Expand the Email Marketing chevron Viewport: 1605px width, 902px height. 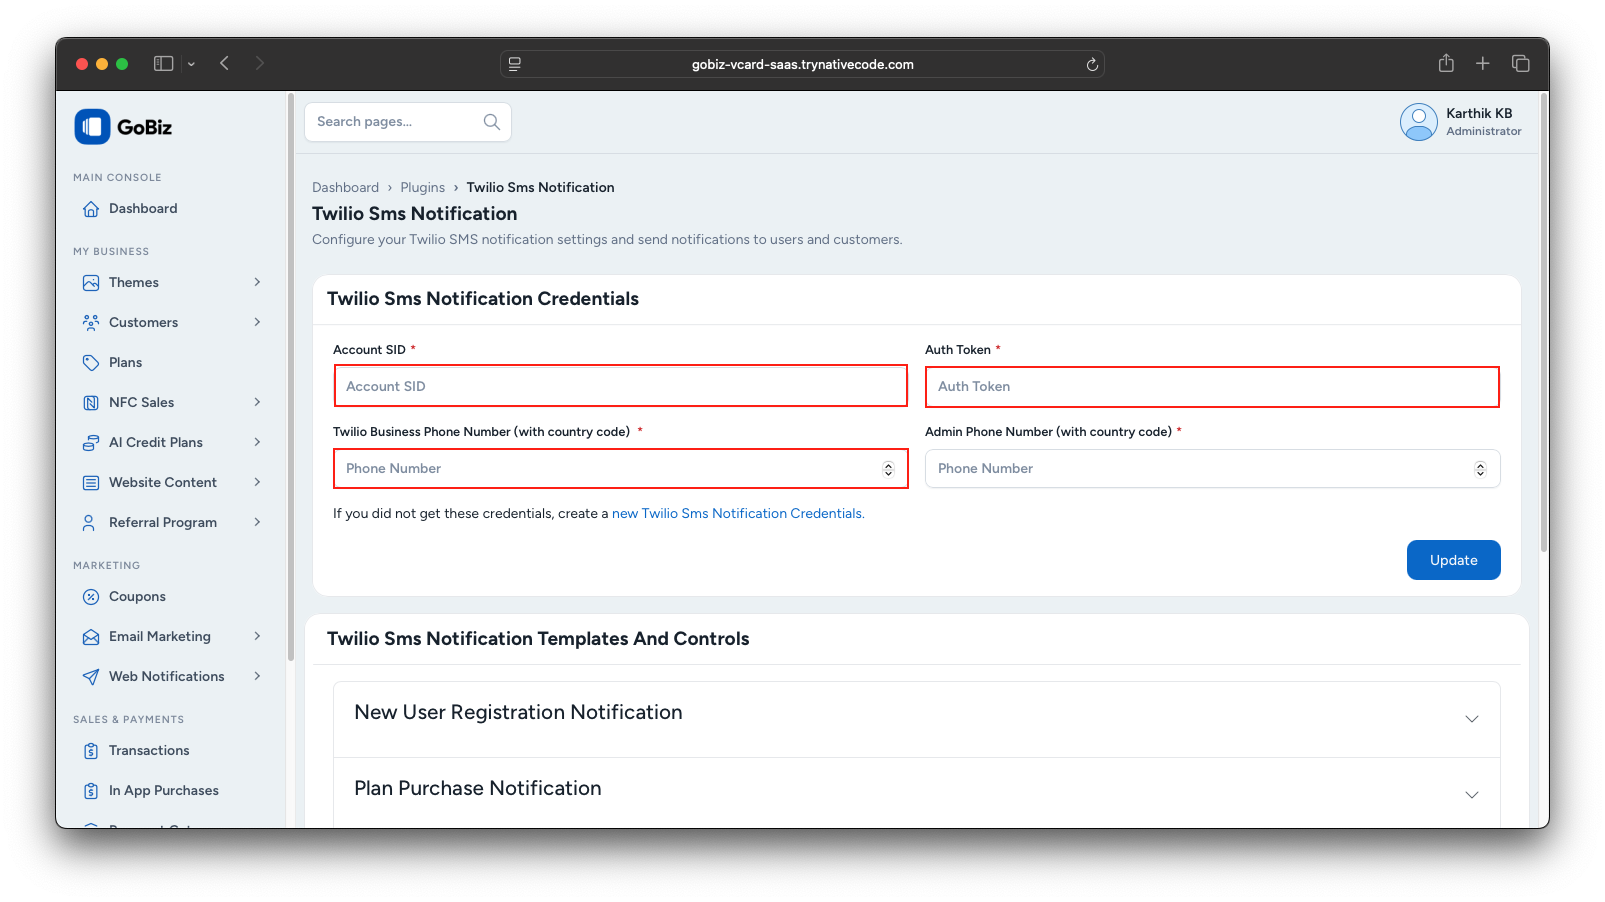tap(257, 637)
